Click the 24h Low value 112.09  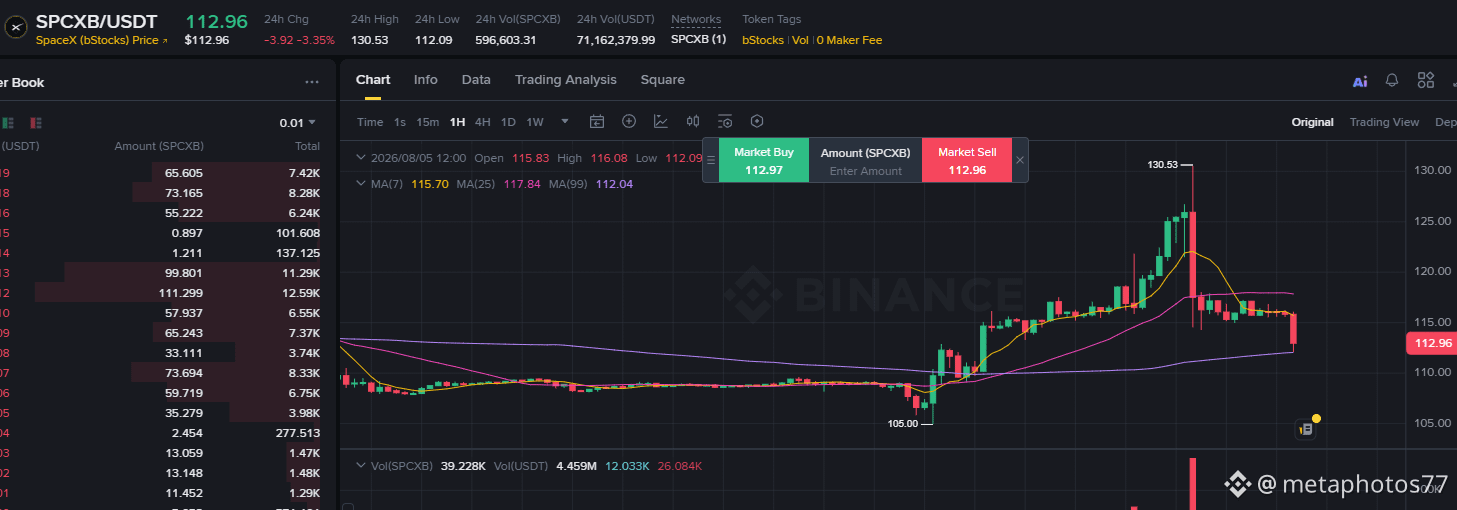click(434, 40)
